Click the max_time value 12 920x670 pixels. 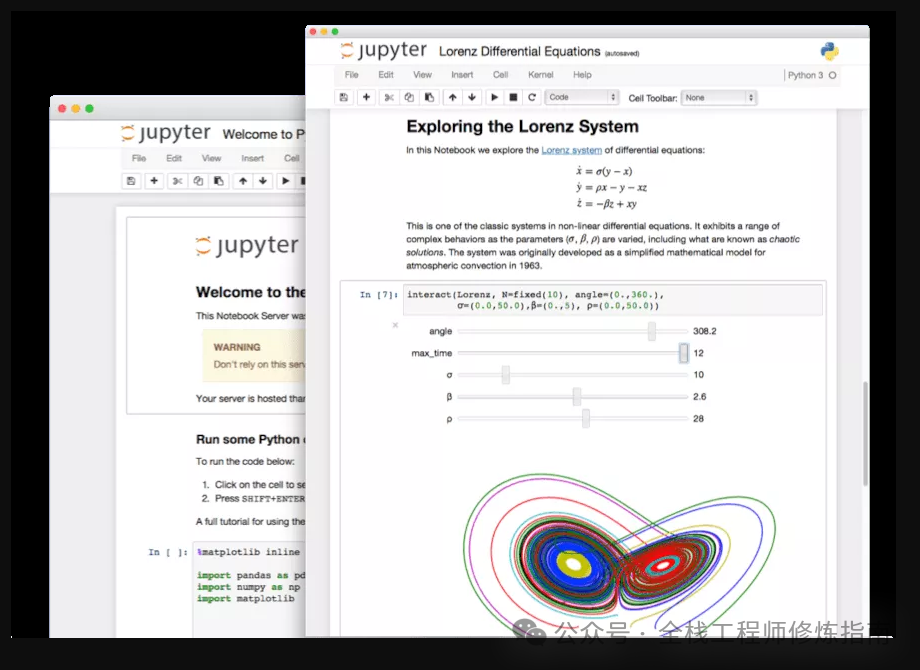pyautogui.click(x=698, y=353)
